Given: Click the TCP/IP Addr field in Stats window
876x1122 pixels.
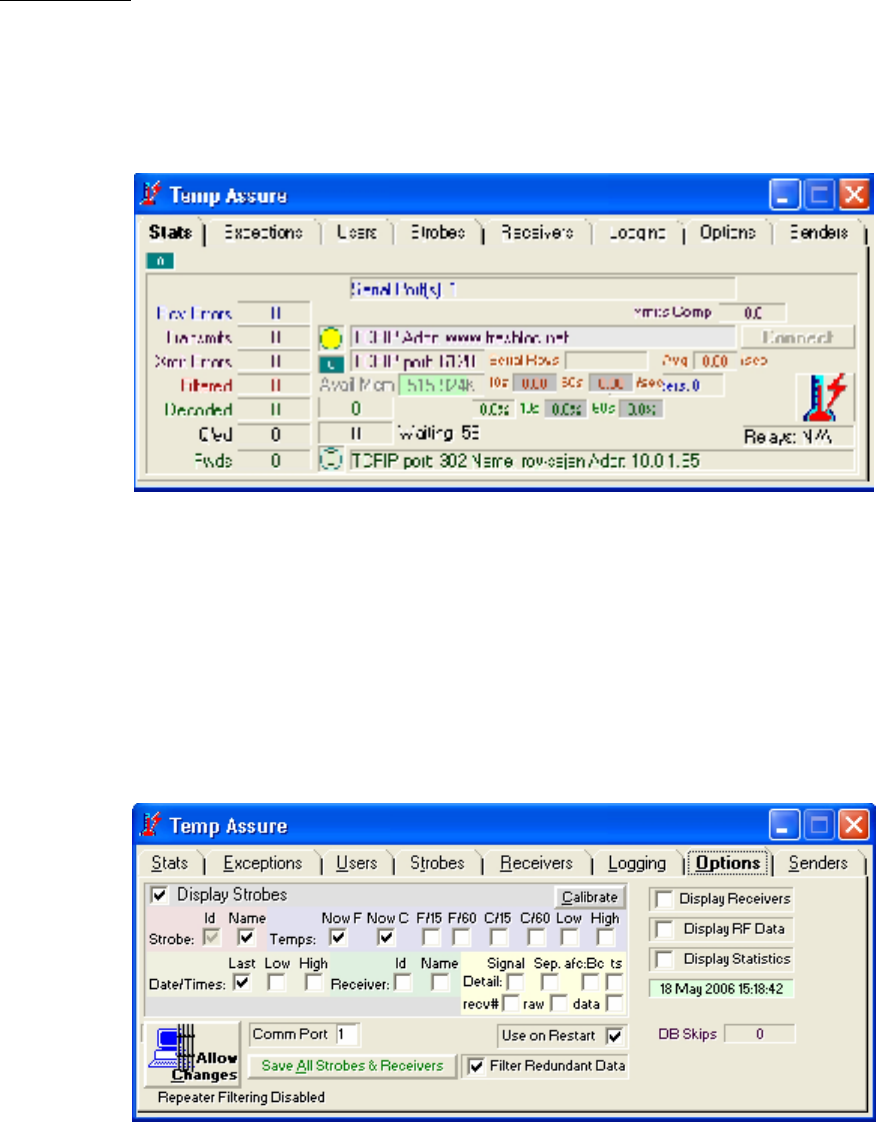Looking at the screenshot, I should 542,337.
